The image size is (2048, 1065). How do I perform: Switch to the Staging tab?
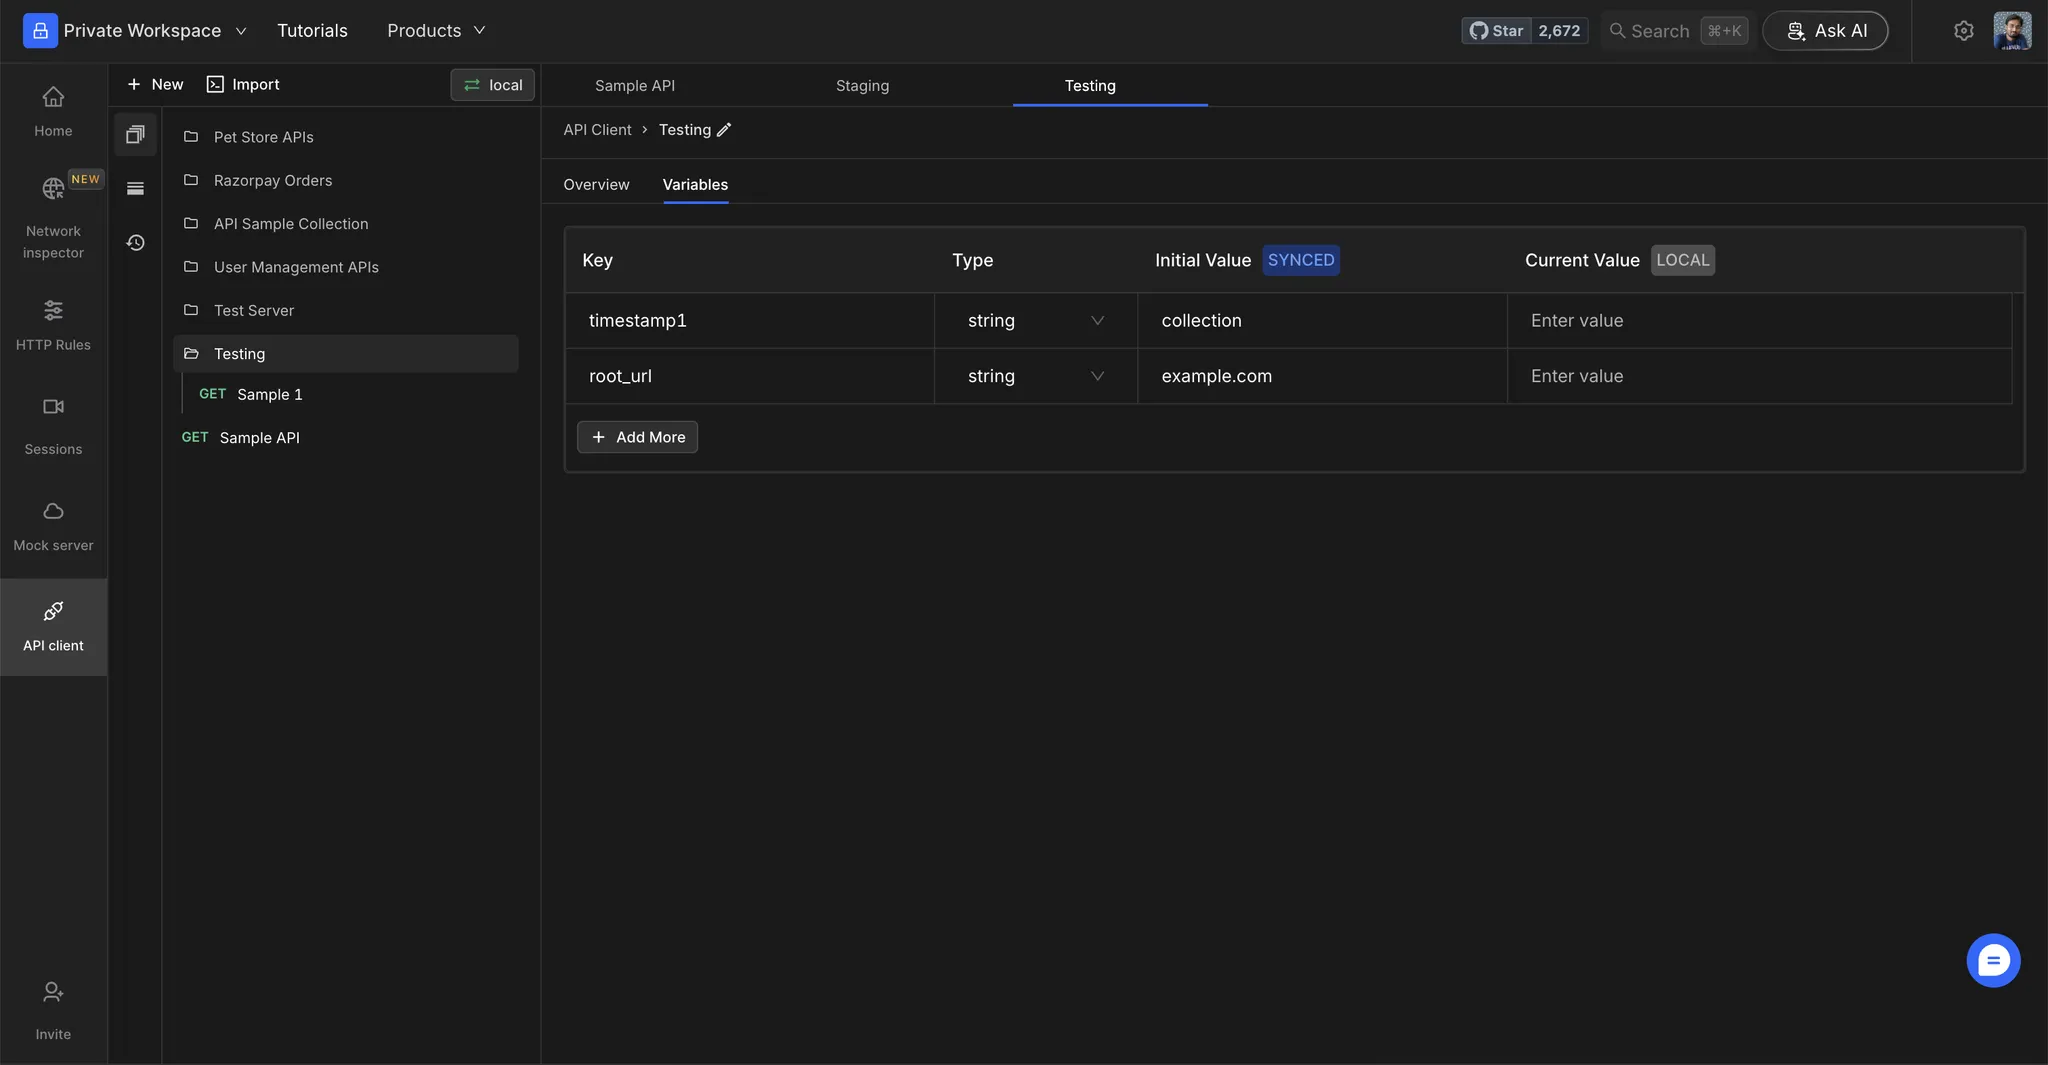(862, 86)
